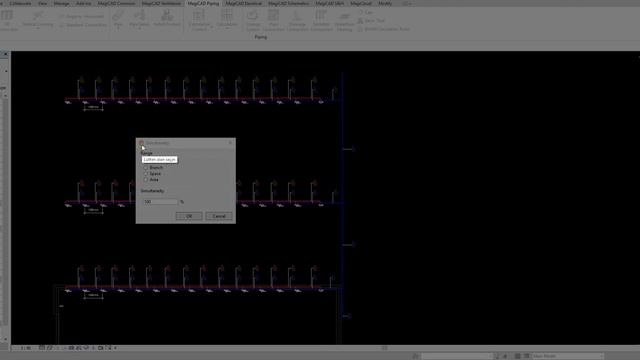Screen dimensions: 640x360
Task: Cancel the Simultaneity dialog
Action: point(219,216)
